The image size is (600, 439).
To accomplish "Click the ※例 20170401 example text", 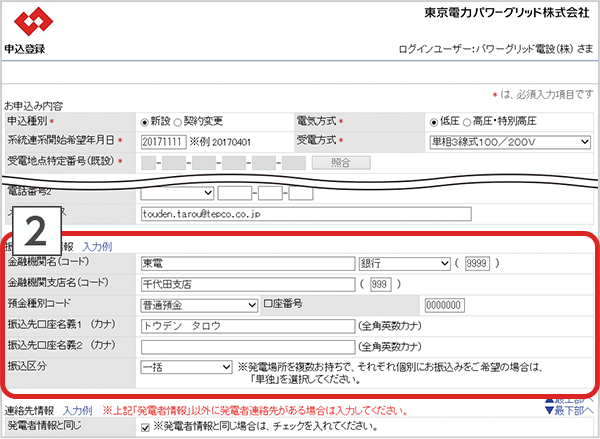I will point(220,142).
